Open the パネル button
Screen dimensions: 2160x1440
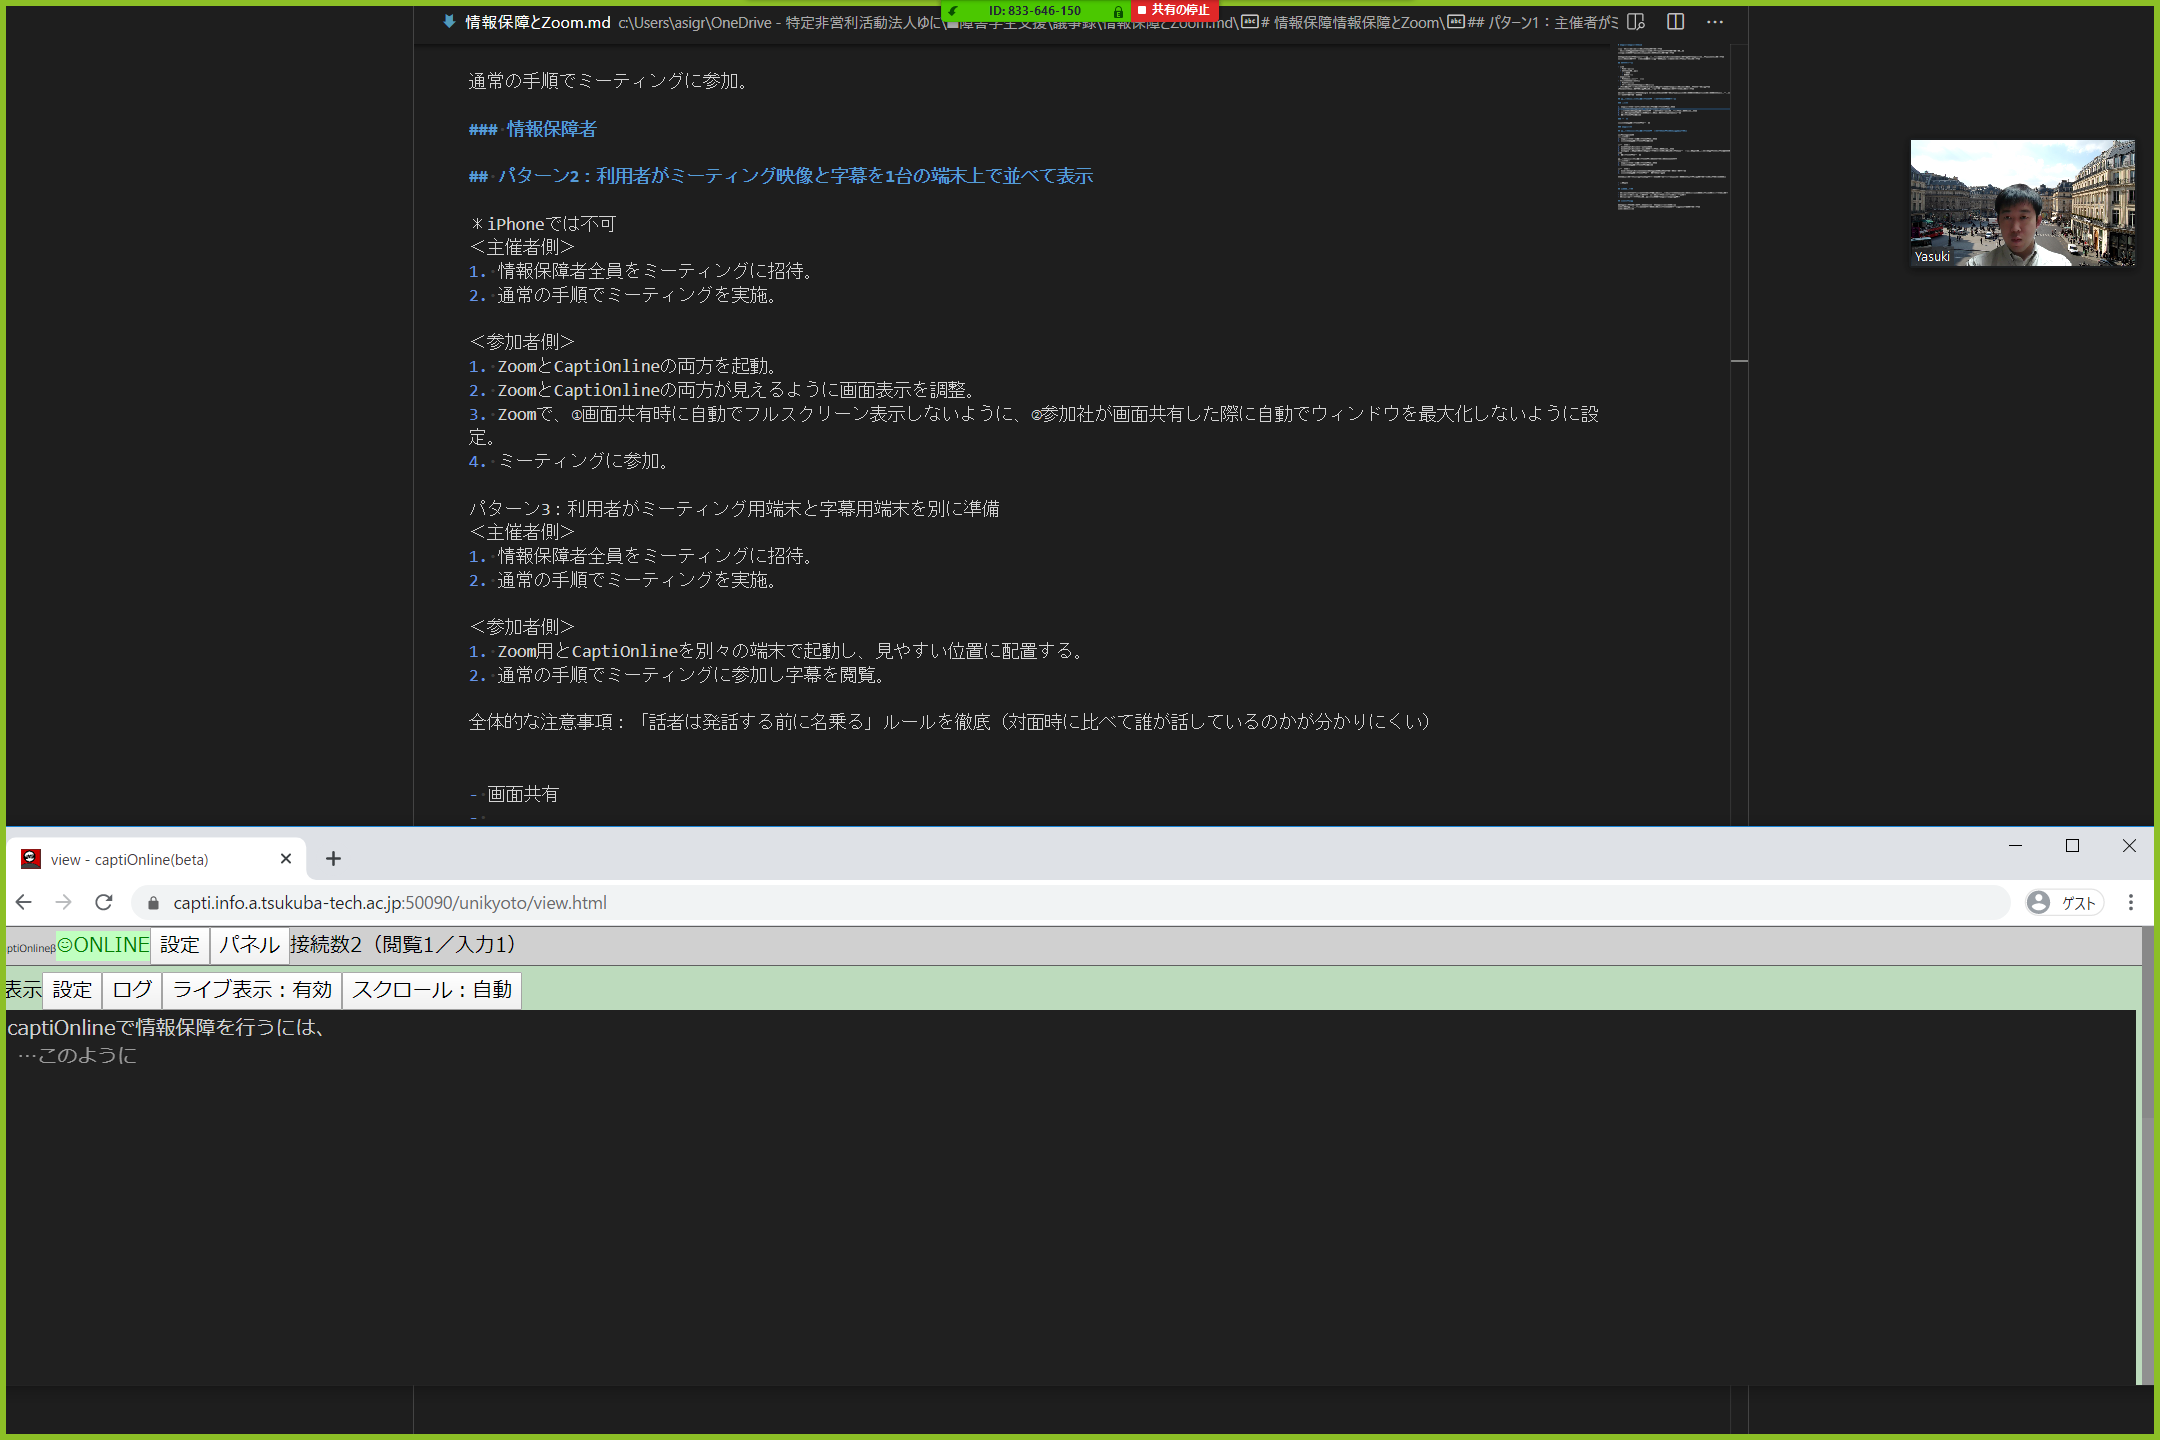coord(250,945)
